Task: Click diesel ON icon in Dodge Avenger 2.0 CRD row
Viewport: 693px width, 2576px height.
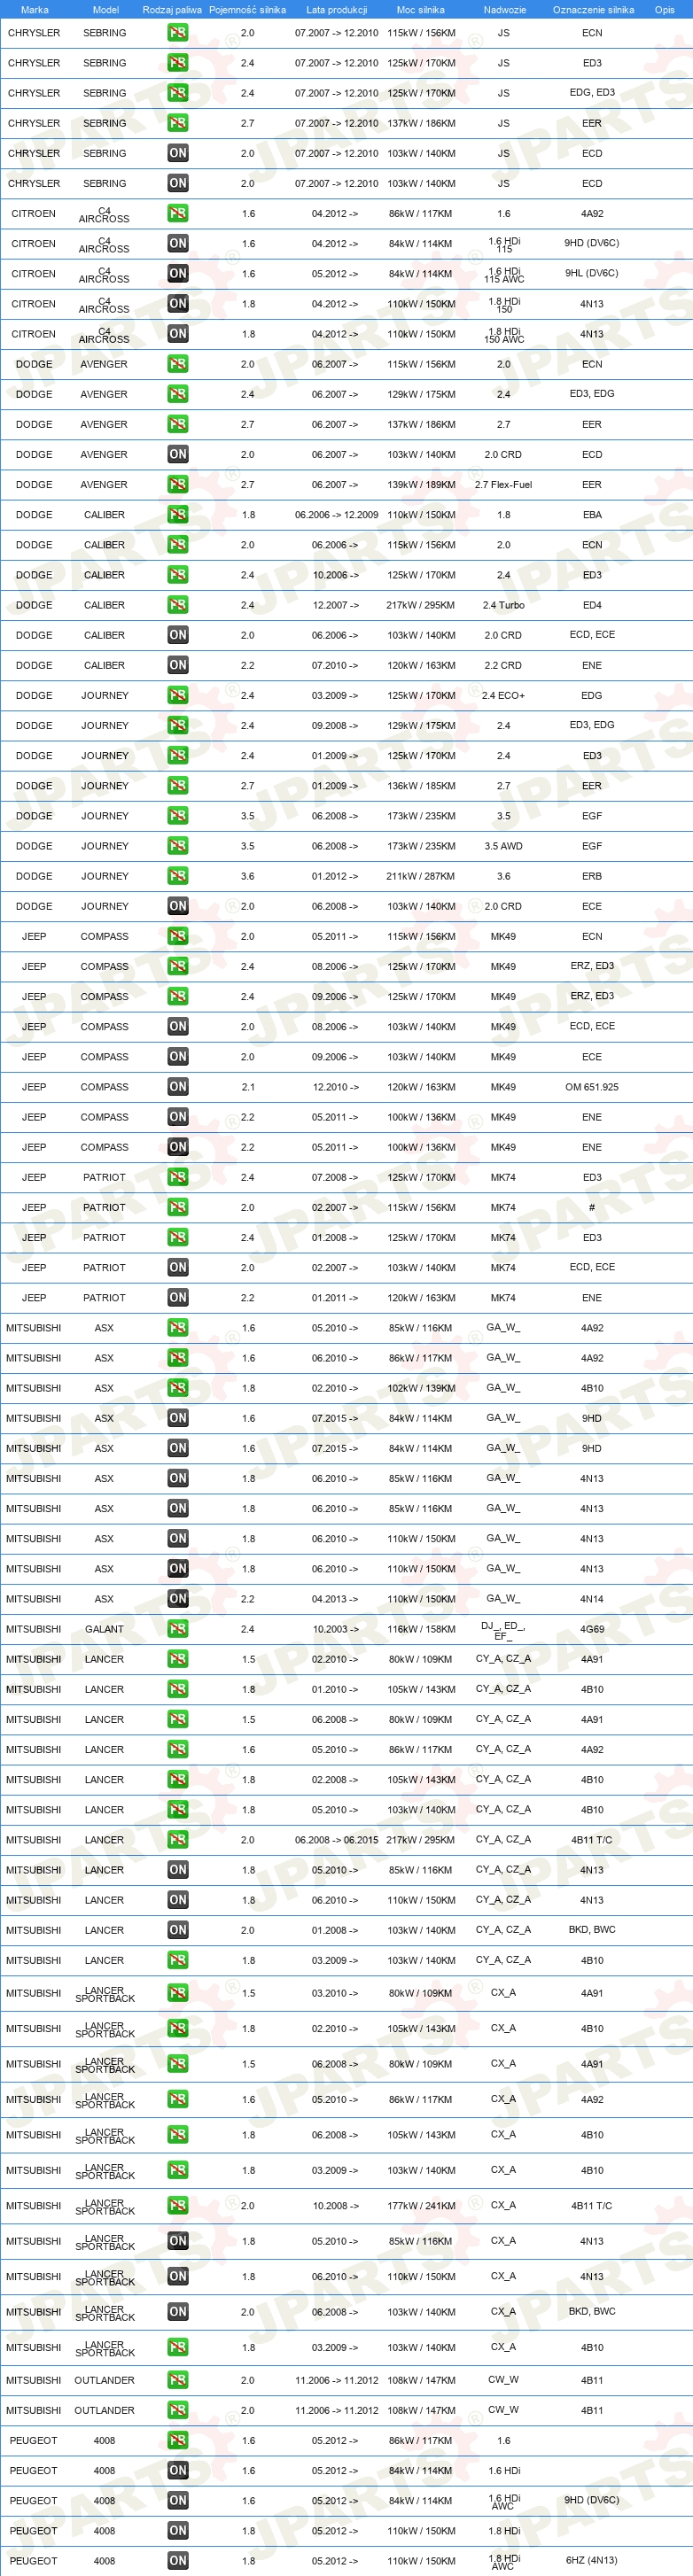Action: pyautogui.click(x=178, y=454)
